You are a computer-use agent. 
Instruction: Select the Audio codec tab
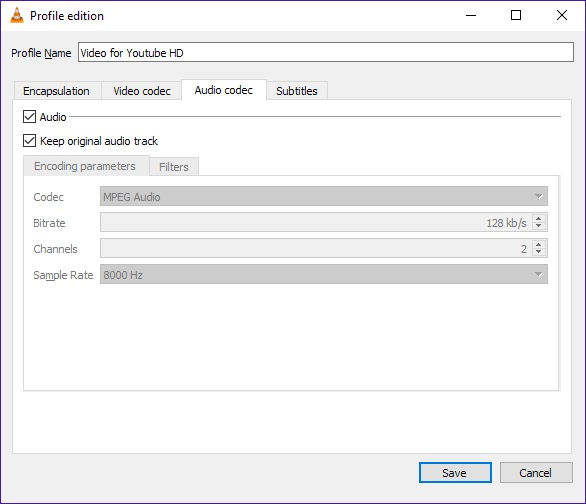223,90
